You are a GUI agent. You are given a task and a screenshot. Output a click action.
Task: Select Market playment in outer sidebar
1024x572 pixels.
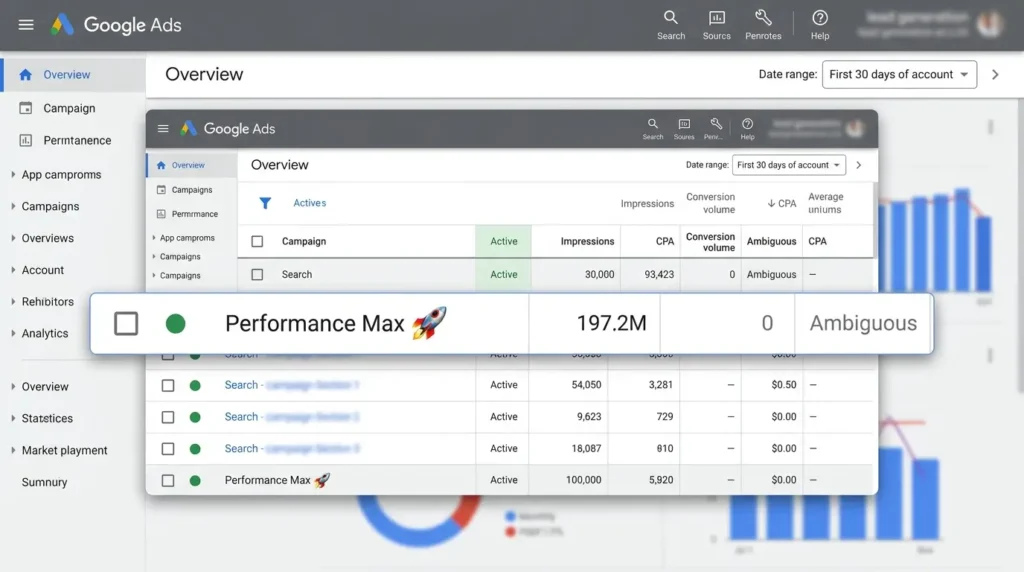pos(64,451)
